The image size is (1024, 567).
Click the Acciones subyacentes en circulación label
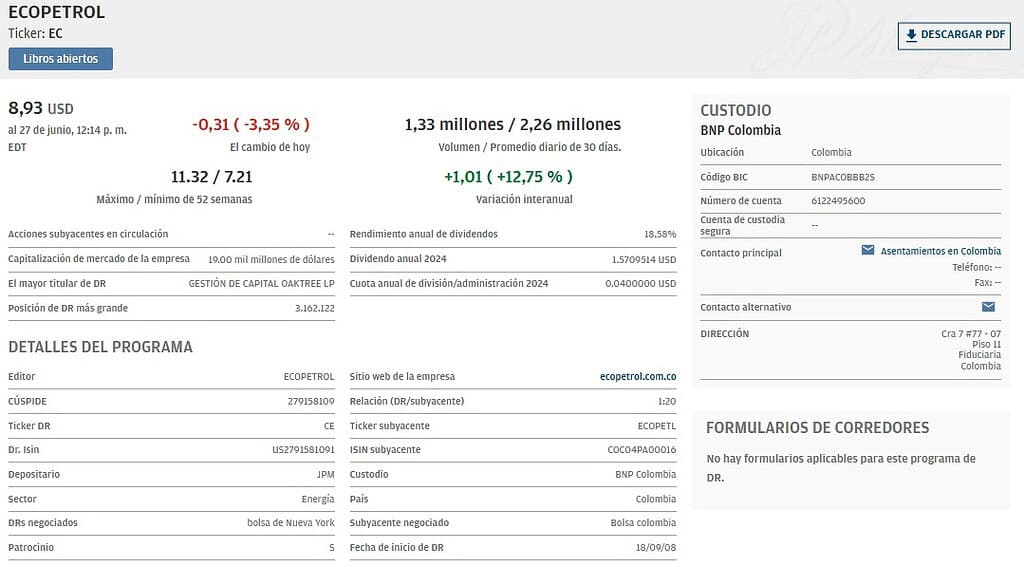tap(88, 234)
